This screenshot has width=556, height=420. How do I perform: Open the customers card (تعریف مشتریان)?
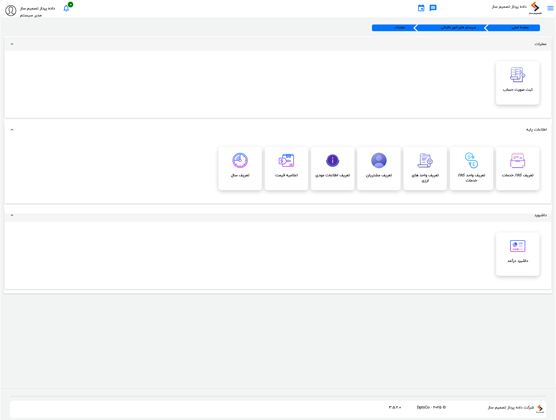pyautogui.click(x=379, y=168)
